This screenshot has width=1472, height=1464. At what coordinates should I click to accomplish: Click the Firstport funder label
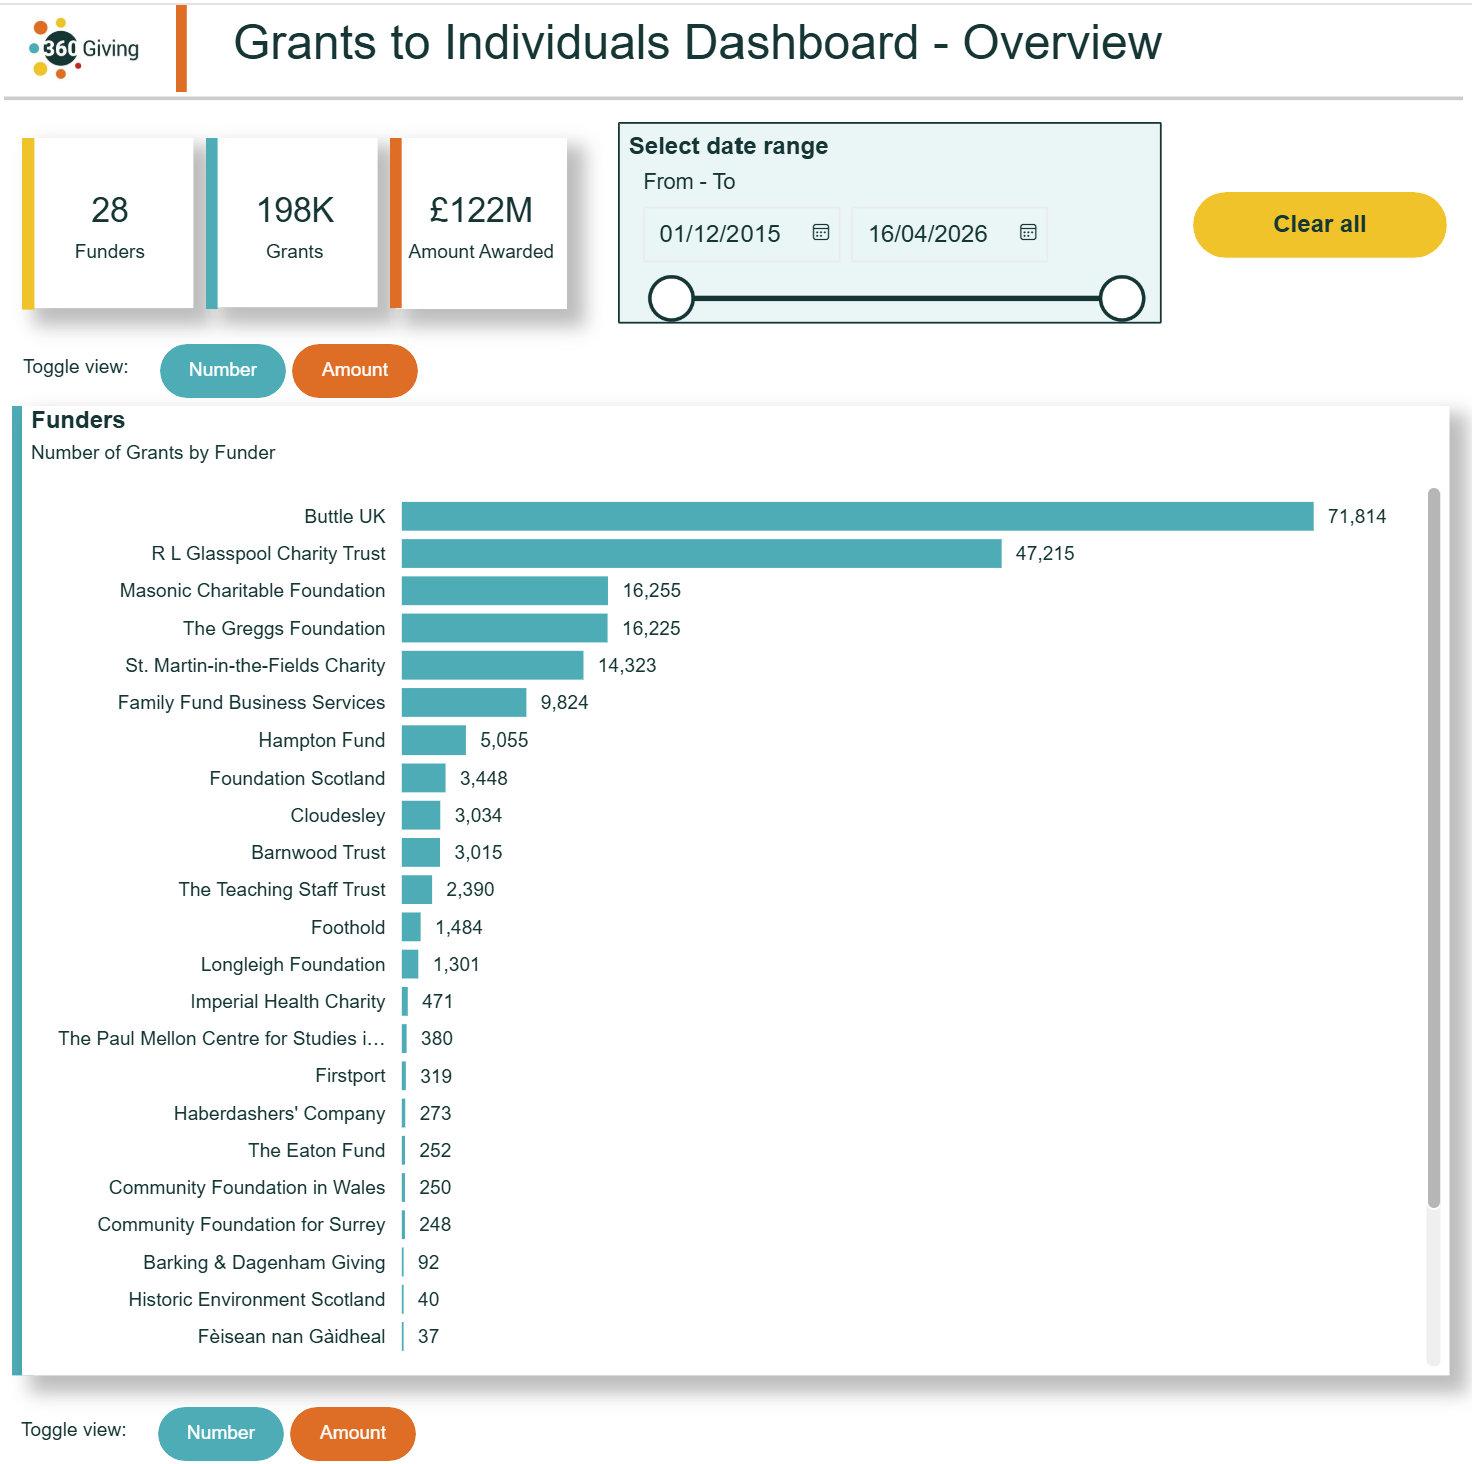pos(350,1075)
